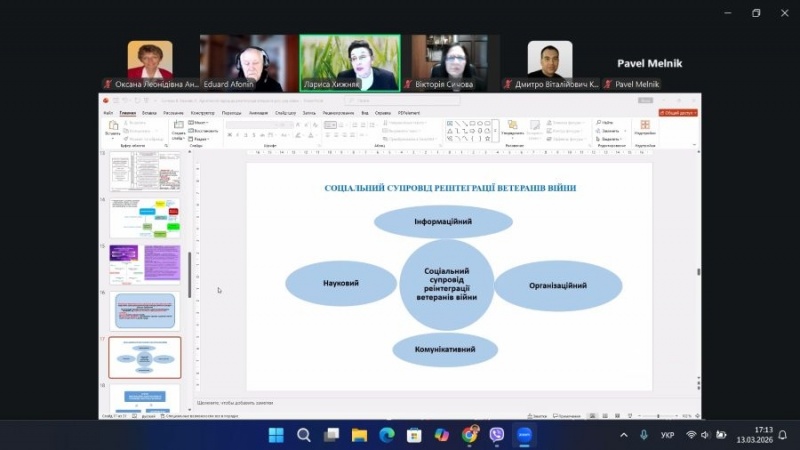This screenshot has height=450, width=800.
Task: Toggle the Примечания comments button in status bar
Action: pyautogui.click(x=567, y=415)
